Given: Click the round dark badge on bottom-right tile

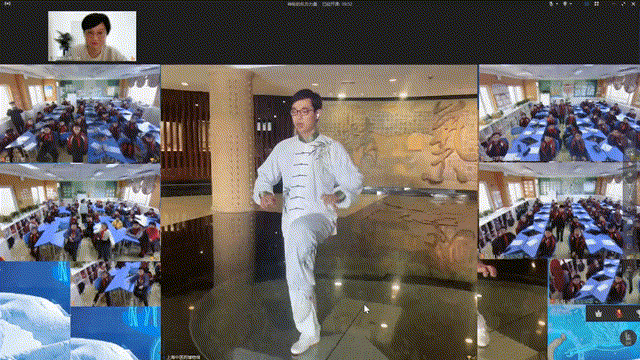Looking at the screenshot, I should pos(628,338).
